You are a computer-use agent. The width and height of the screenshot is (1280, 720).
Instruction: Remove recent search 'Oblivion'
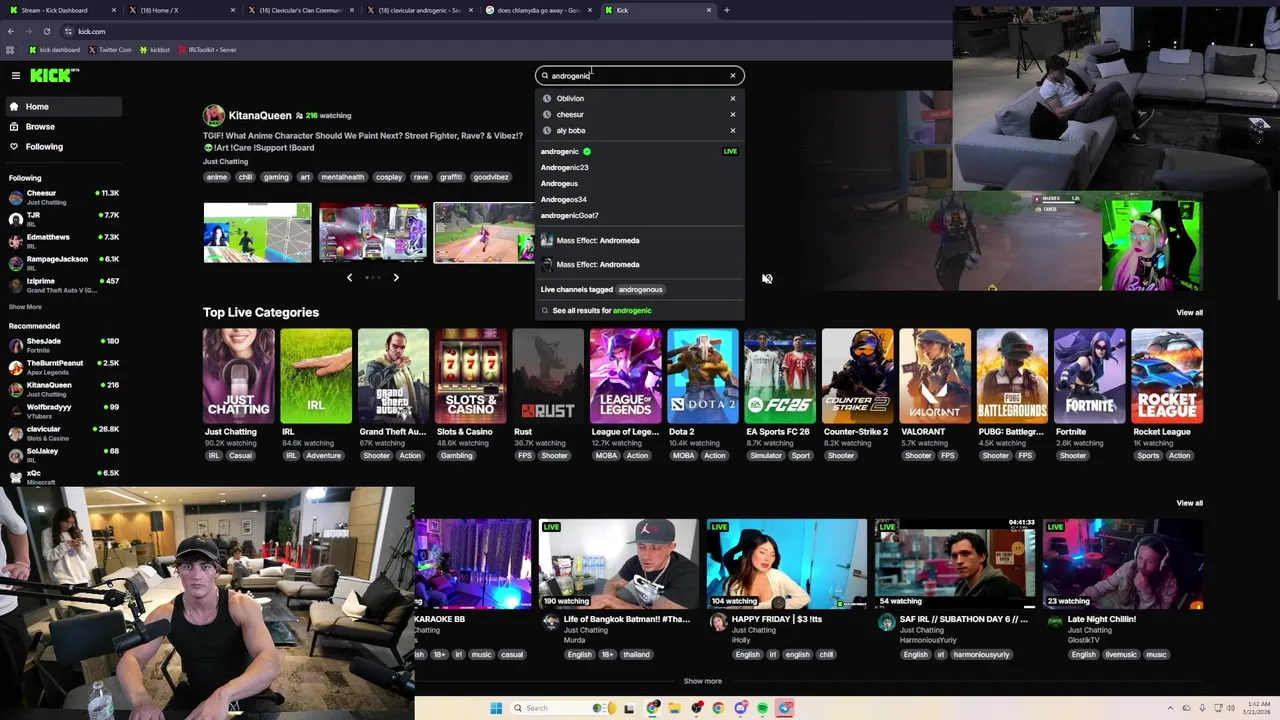pos(733,98)
